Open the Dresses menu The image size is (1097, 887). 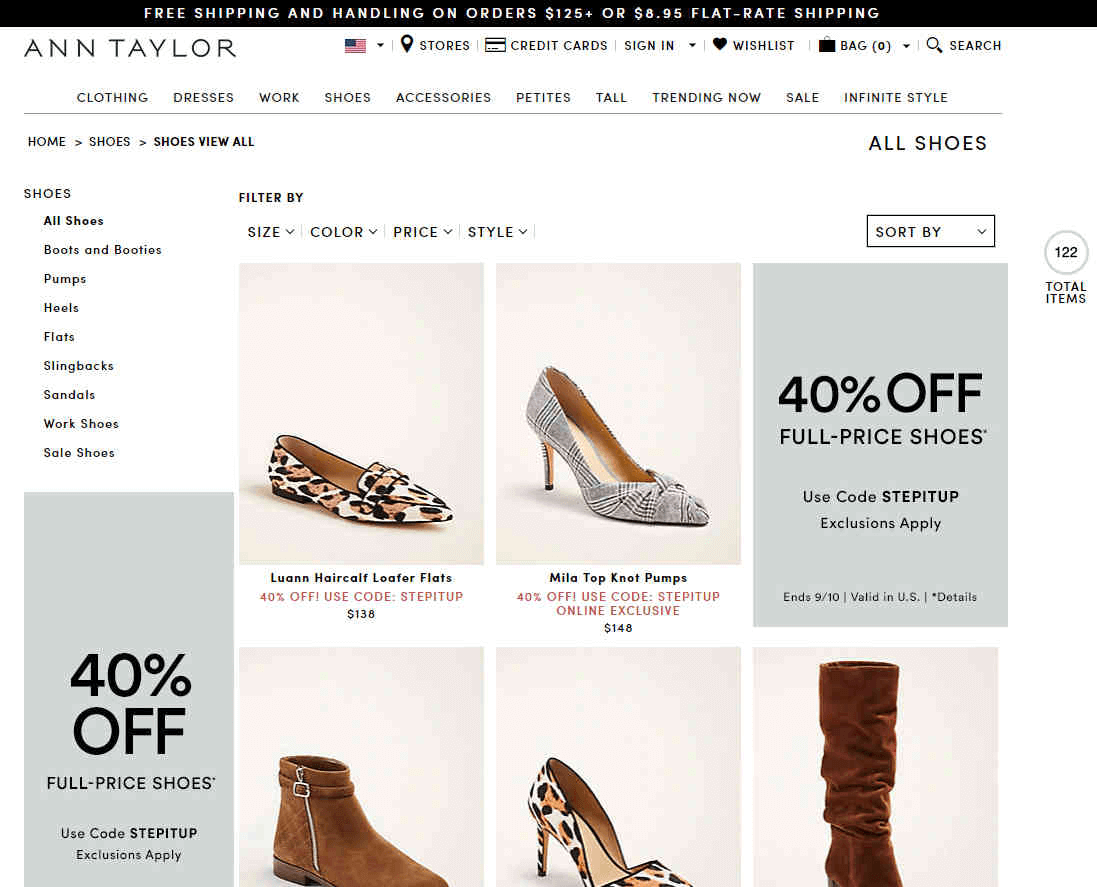point(204,97)
